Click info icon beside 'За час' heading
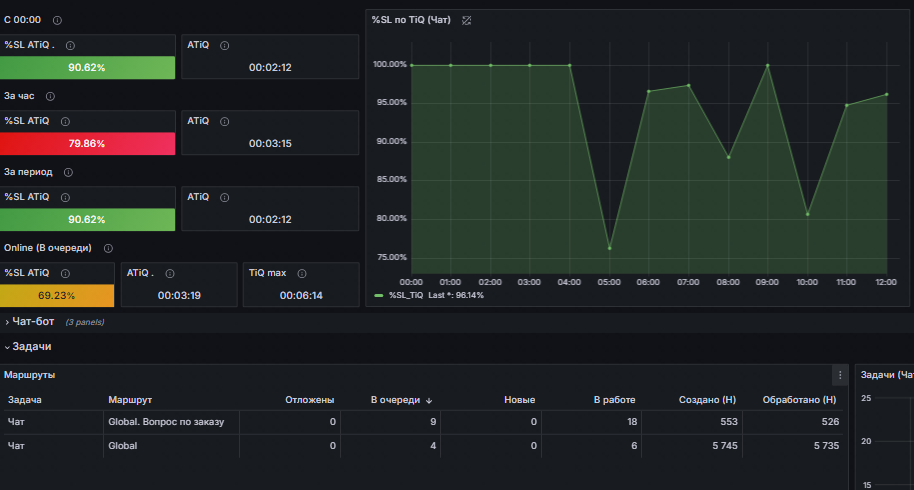The width and height of the screenshot is (914, 490). tap(50, 96)
